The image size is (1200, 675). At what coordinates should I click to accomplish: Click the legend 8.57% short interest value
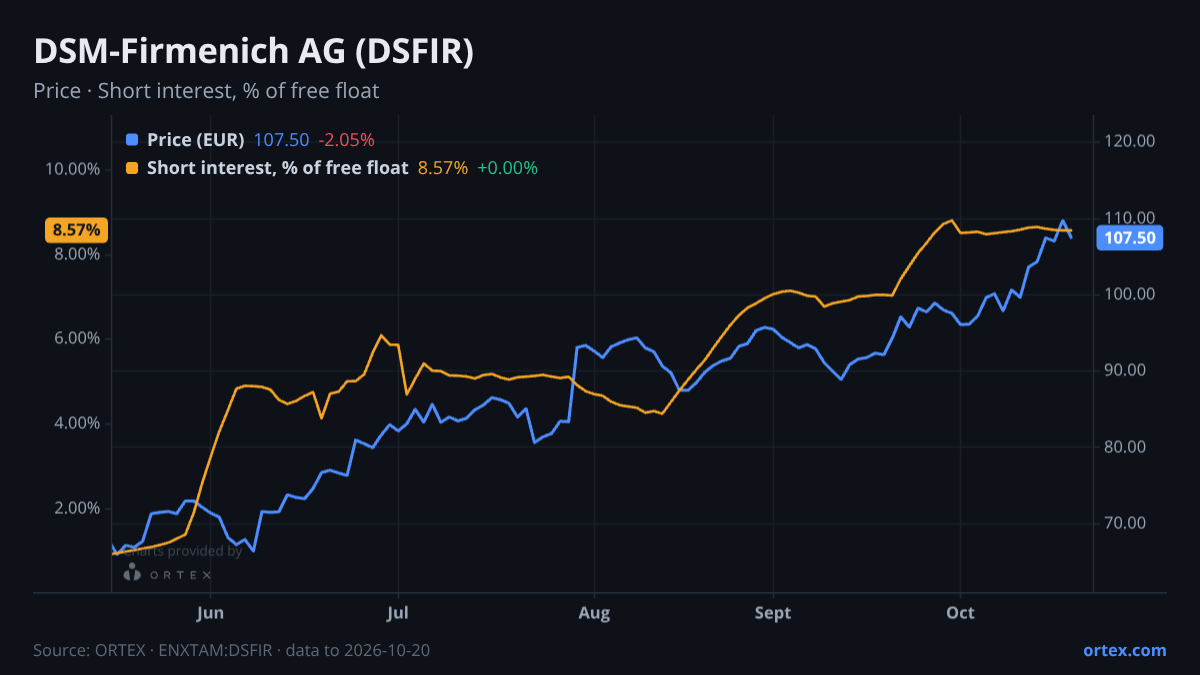tap(442, 168)
